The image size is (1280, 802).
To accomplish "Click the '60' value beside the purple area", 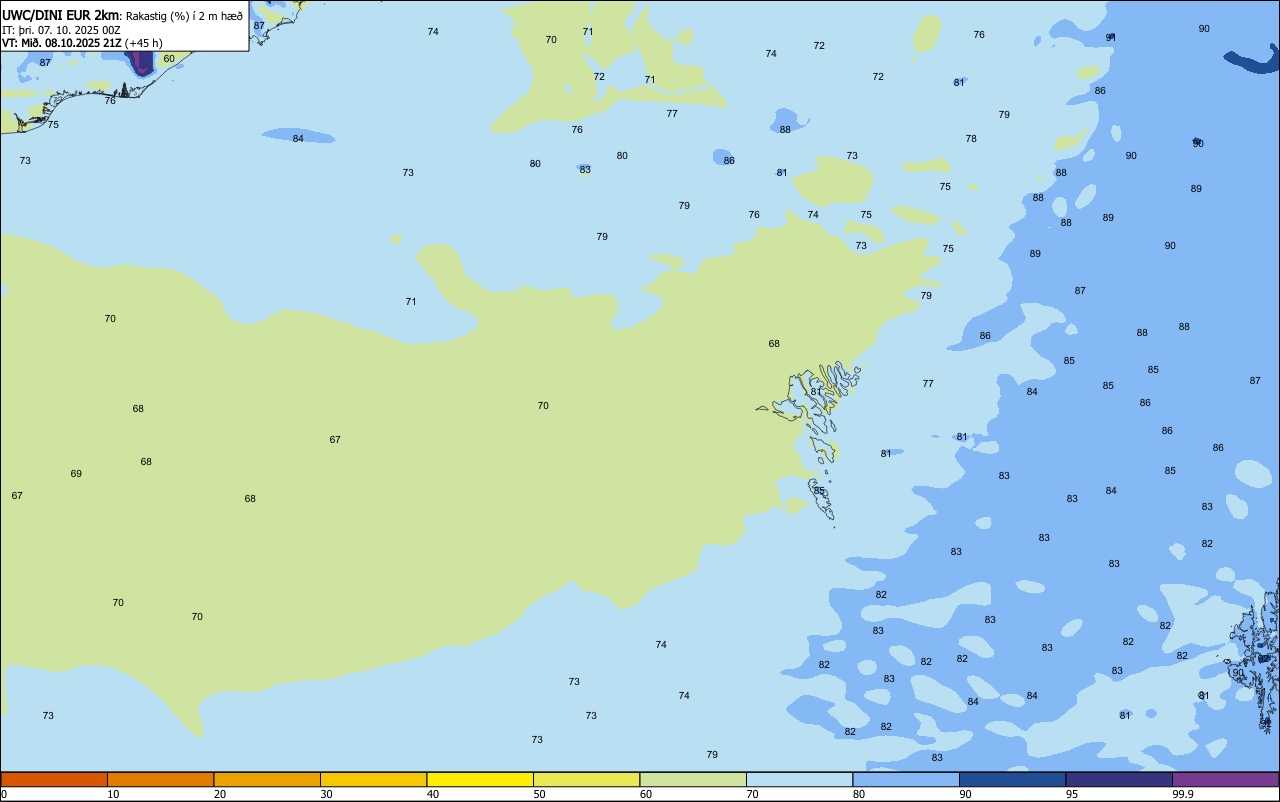I will tap(169, 59).
